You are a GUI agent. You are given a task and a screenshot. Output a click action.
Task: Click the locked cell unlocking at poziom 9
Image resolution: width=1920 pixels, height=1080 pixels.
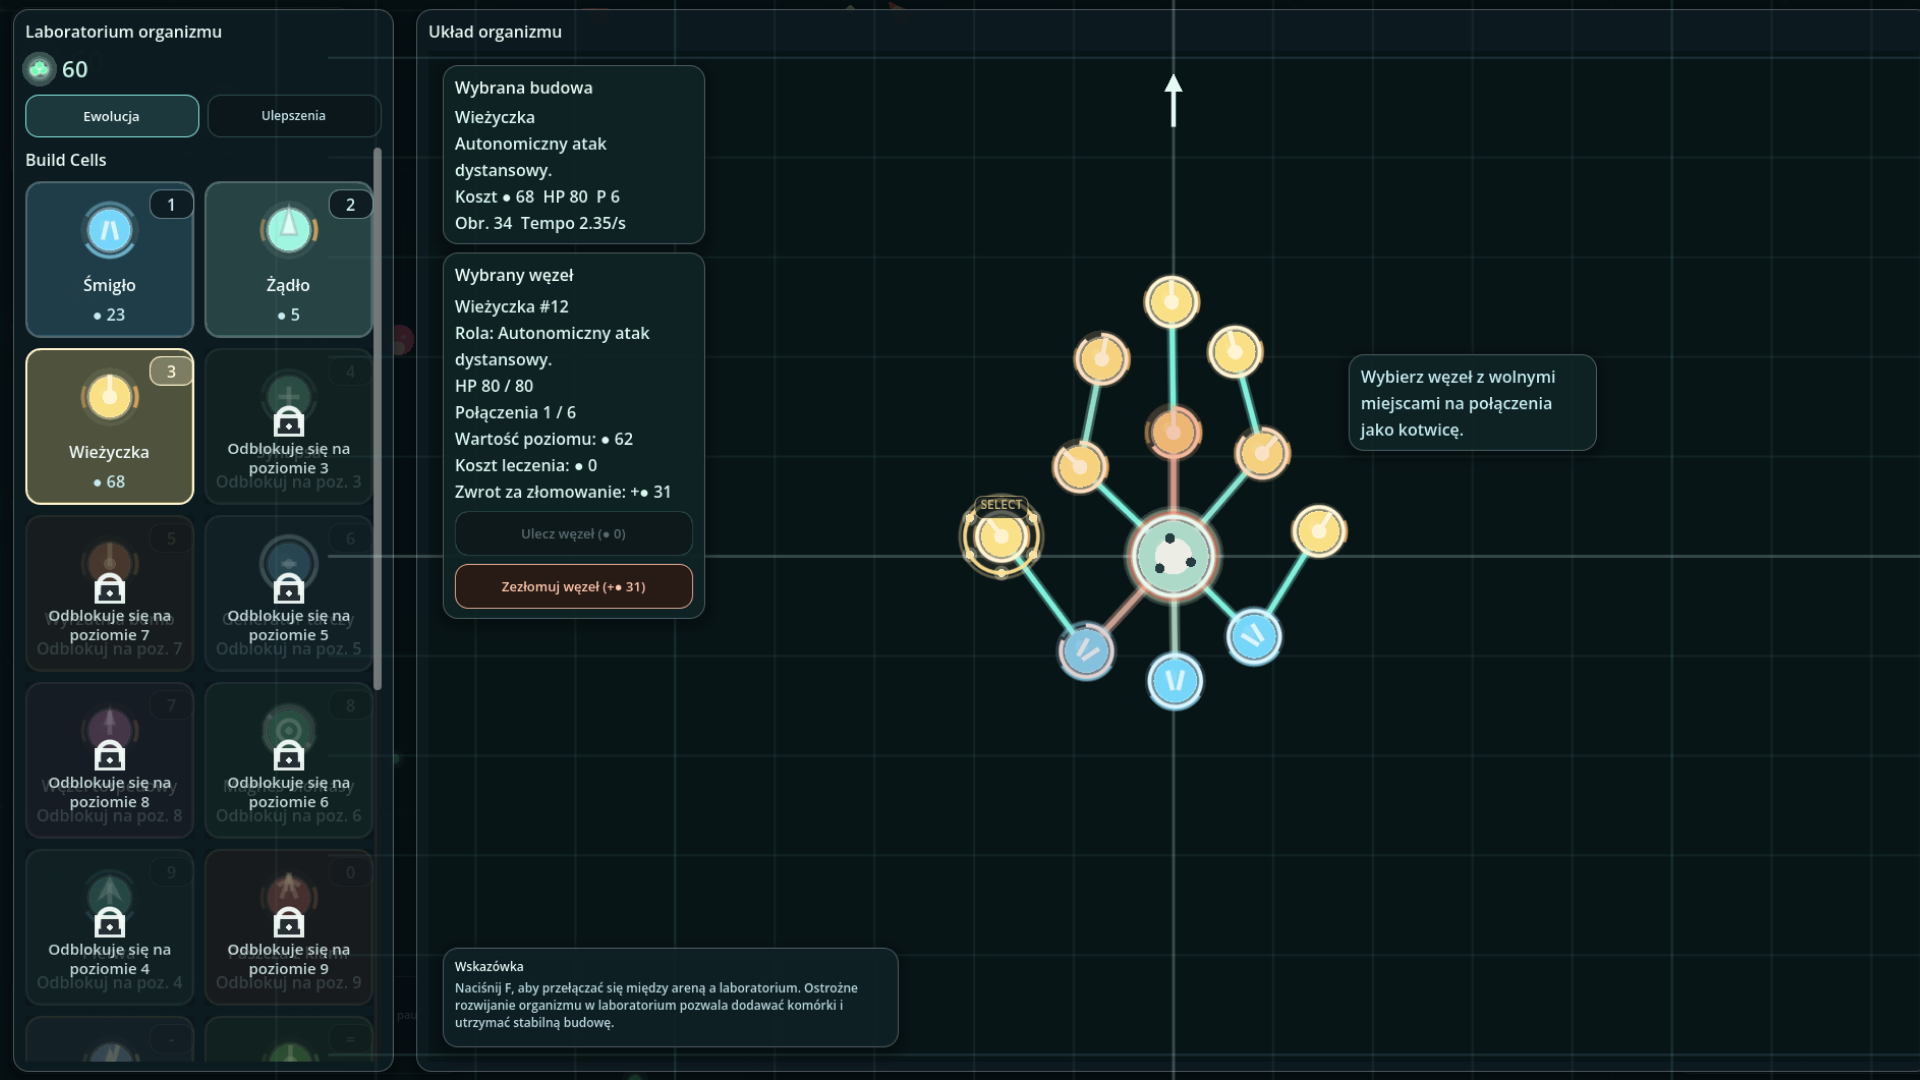tap(288, 927)
